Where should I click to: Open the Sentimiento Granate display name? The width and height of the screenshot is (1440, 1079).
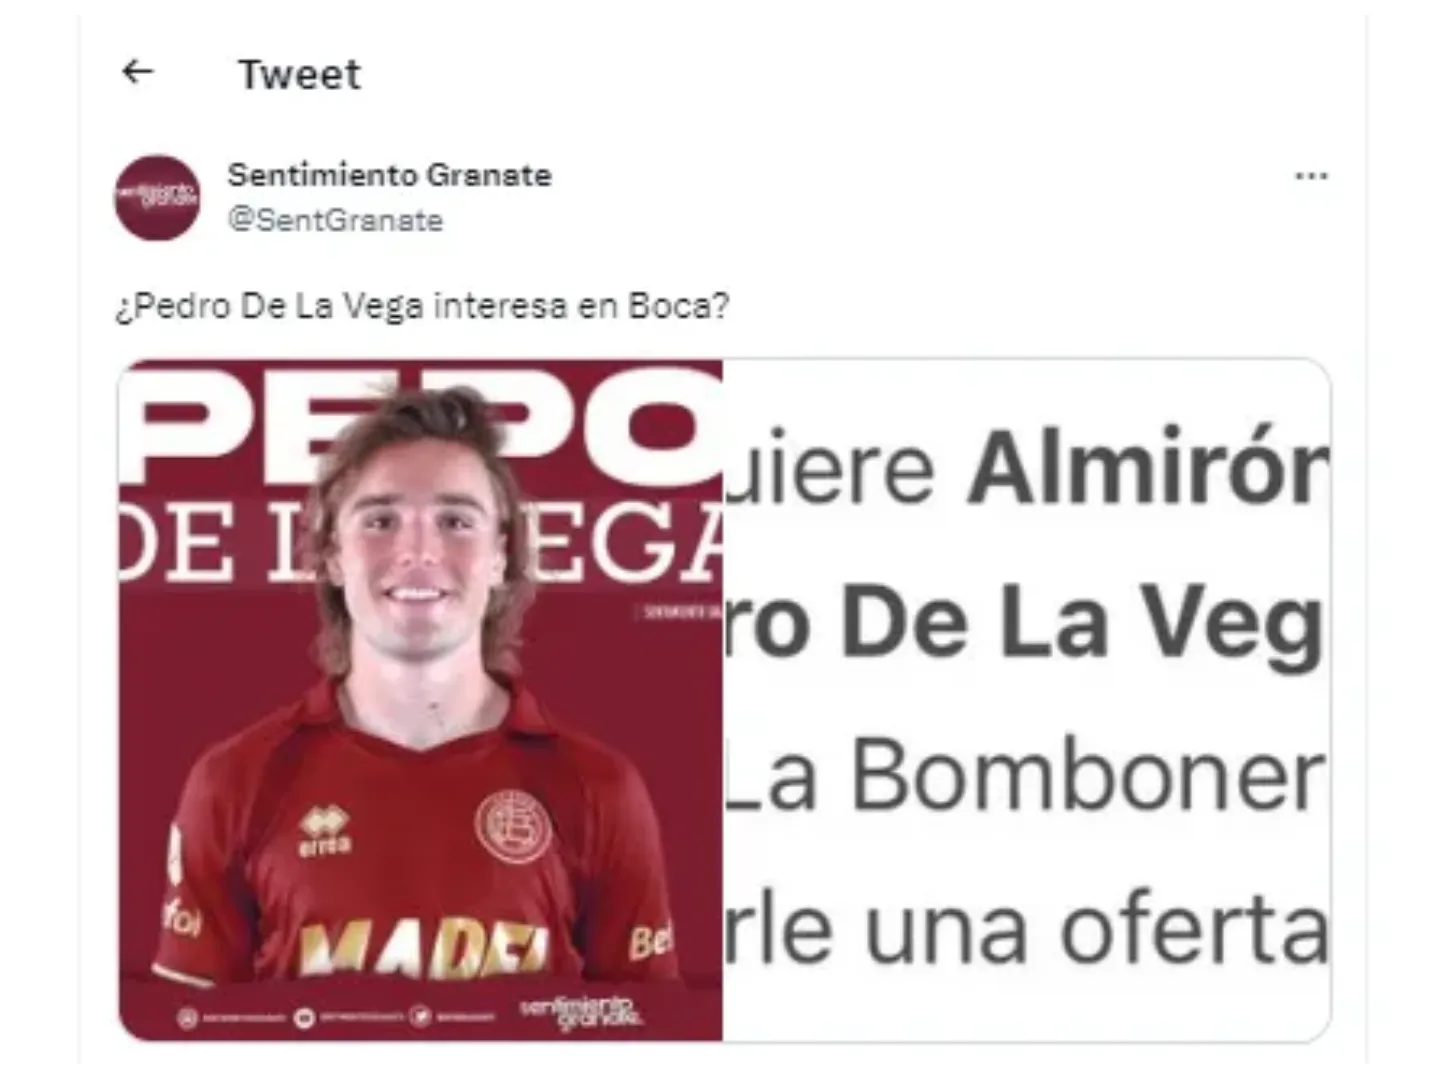tap(389, 175)
